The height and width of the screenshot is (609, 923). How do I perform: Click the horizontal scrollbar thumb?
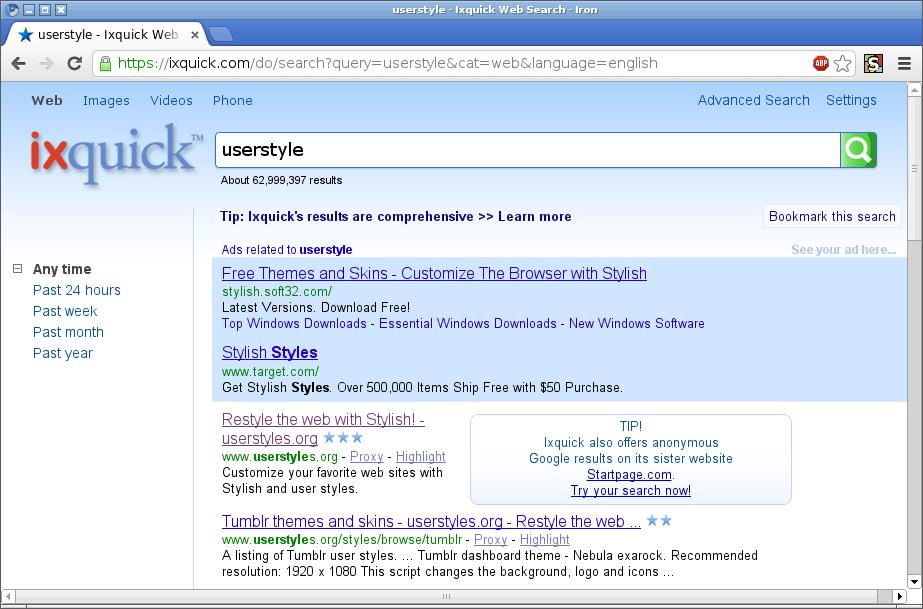(446, 596)
